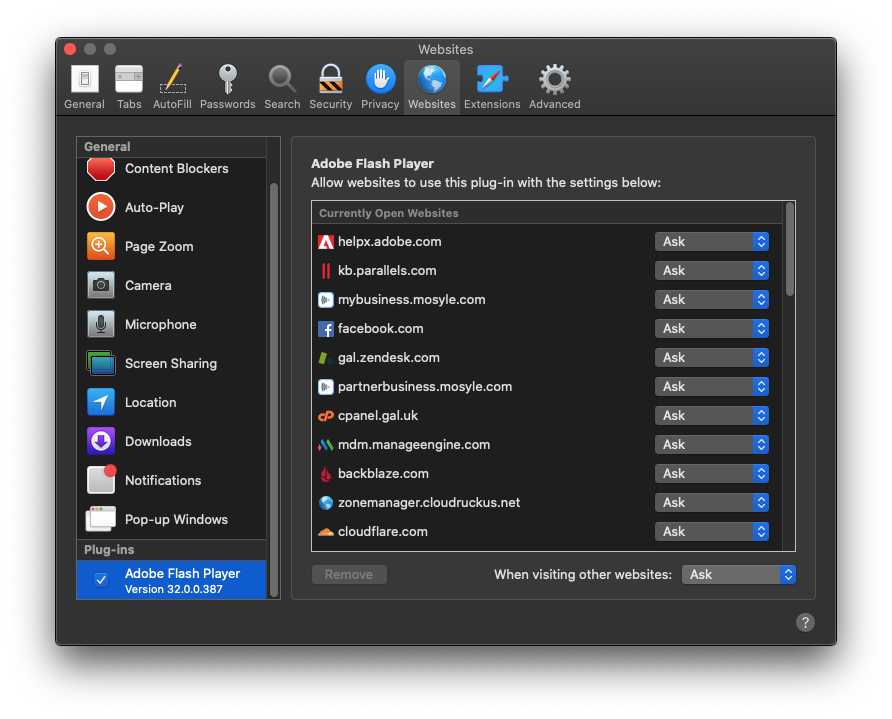The height and width of the screenshot is (719, 892).
Task: Open the General preferences icon
Action: 84,79
